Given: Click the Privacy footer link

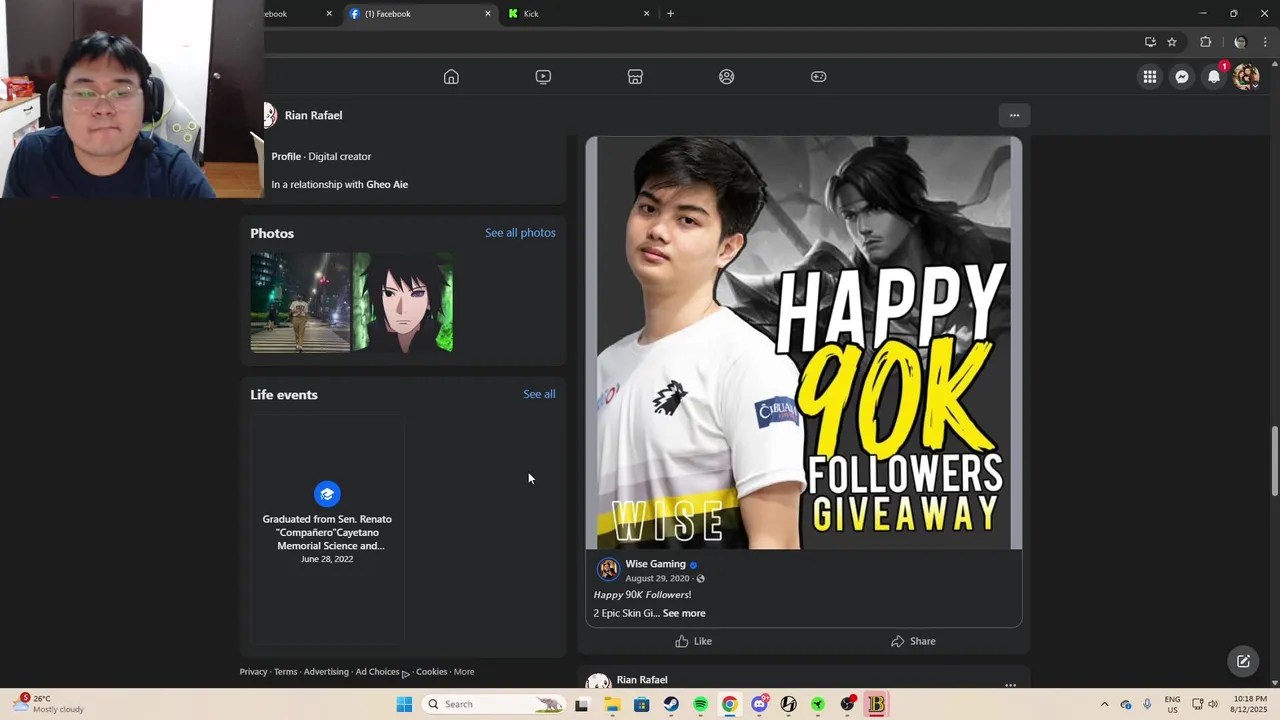Looking at the screenshot, I should (253, 672).
